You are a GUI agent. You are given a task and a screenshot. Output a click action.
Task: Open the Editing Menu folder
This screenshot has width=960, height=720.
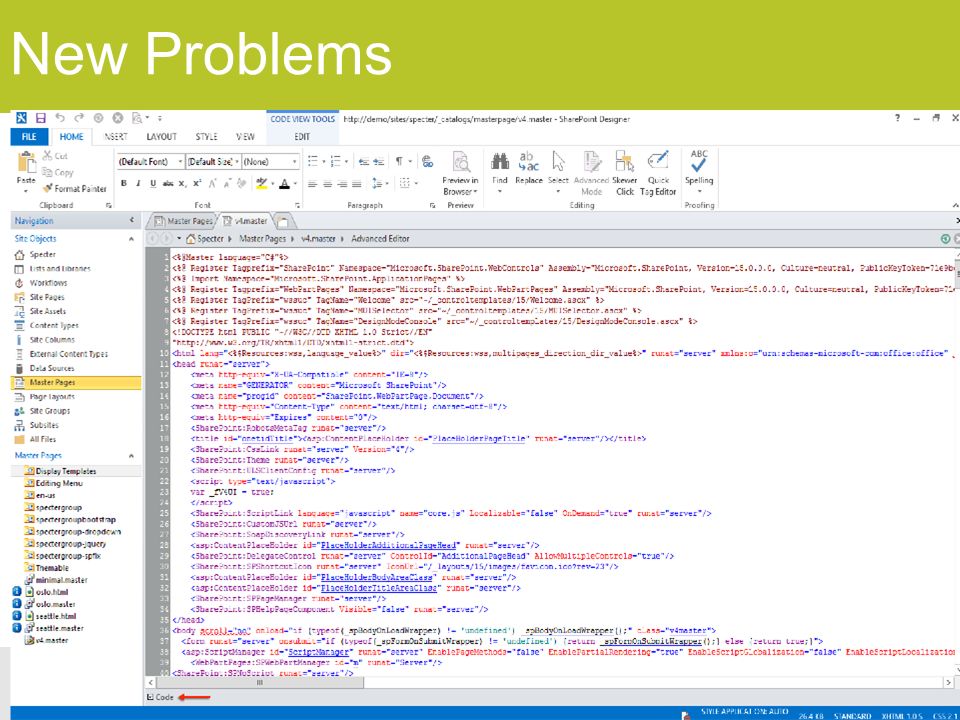pyautogui.click(x=59, y=483)
